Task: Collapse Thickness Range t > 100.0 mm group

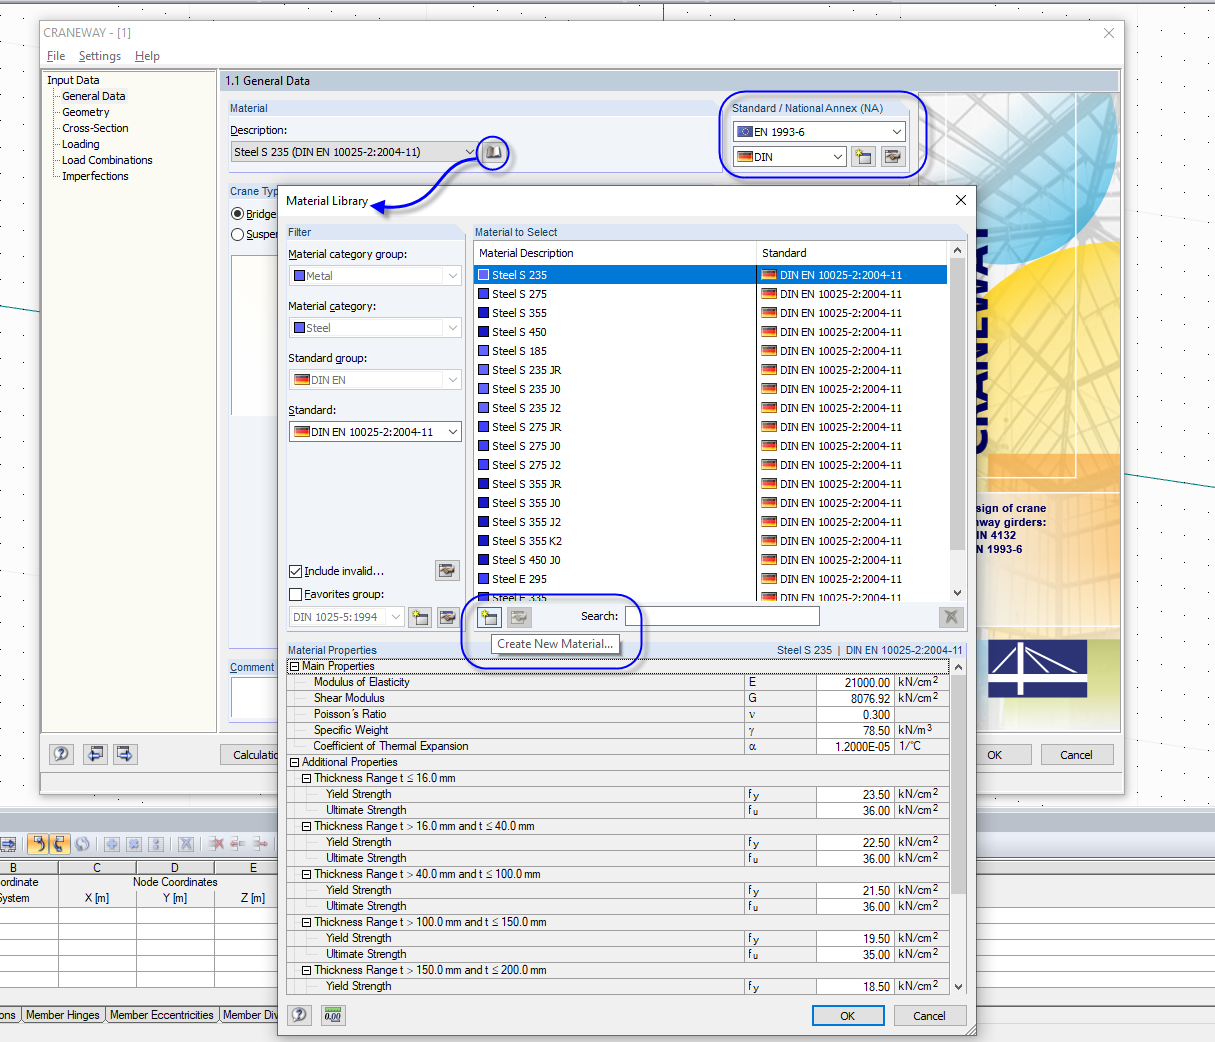Action: coord(306,922)
